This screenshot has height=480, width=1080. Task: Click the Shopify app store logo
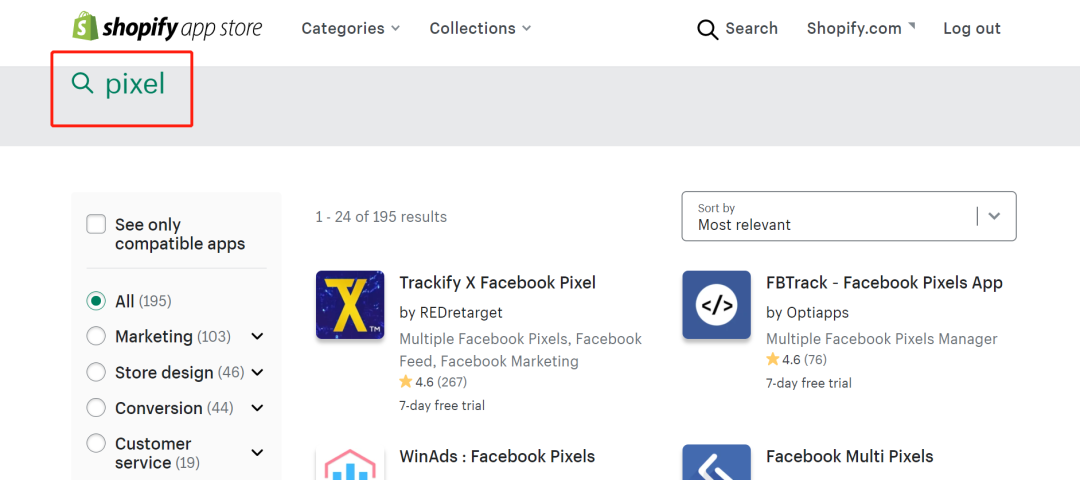click(x=167, y=28)
